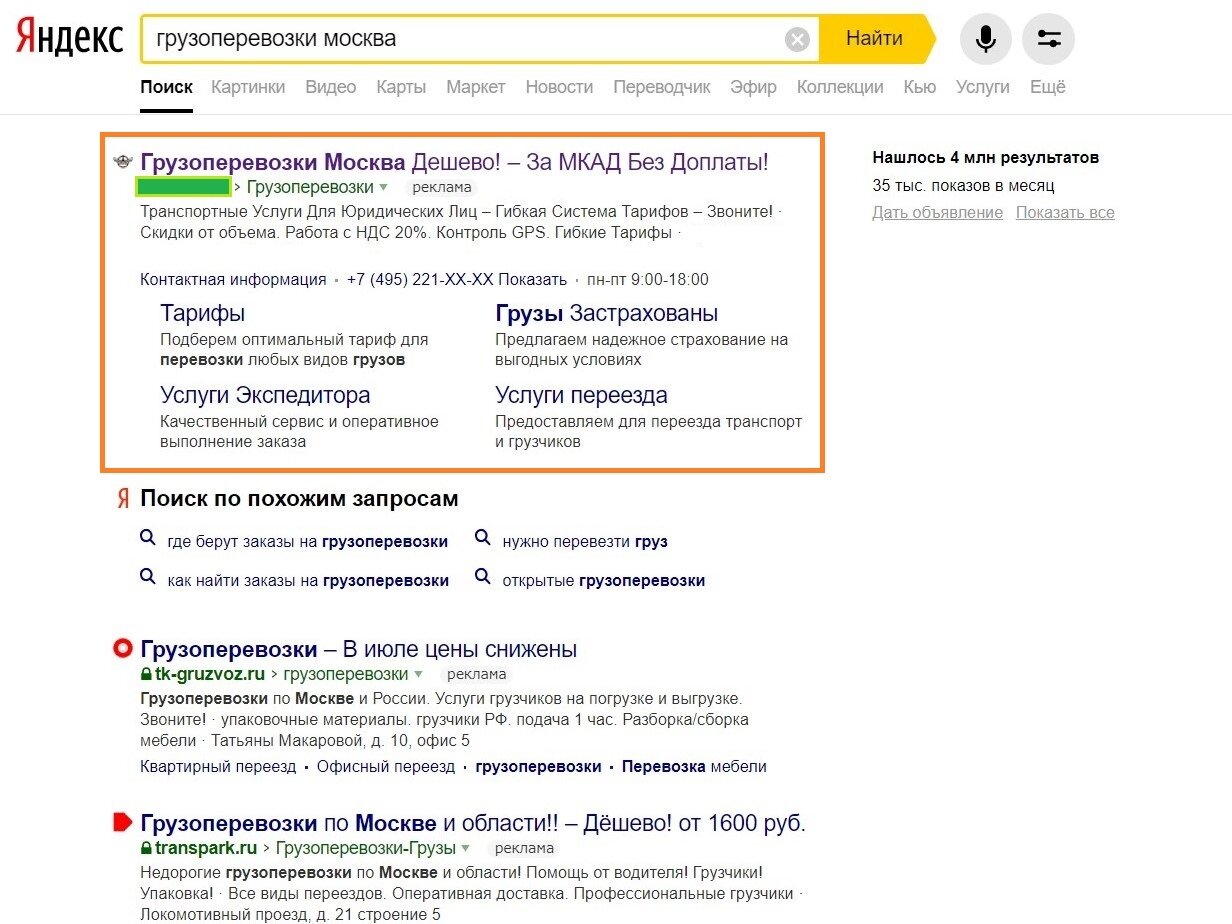The width and height of the screenshot is (1232, 924).
Task: Click the Дать объявление link
Action: [937, 213]
